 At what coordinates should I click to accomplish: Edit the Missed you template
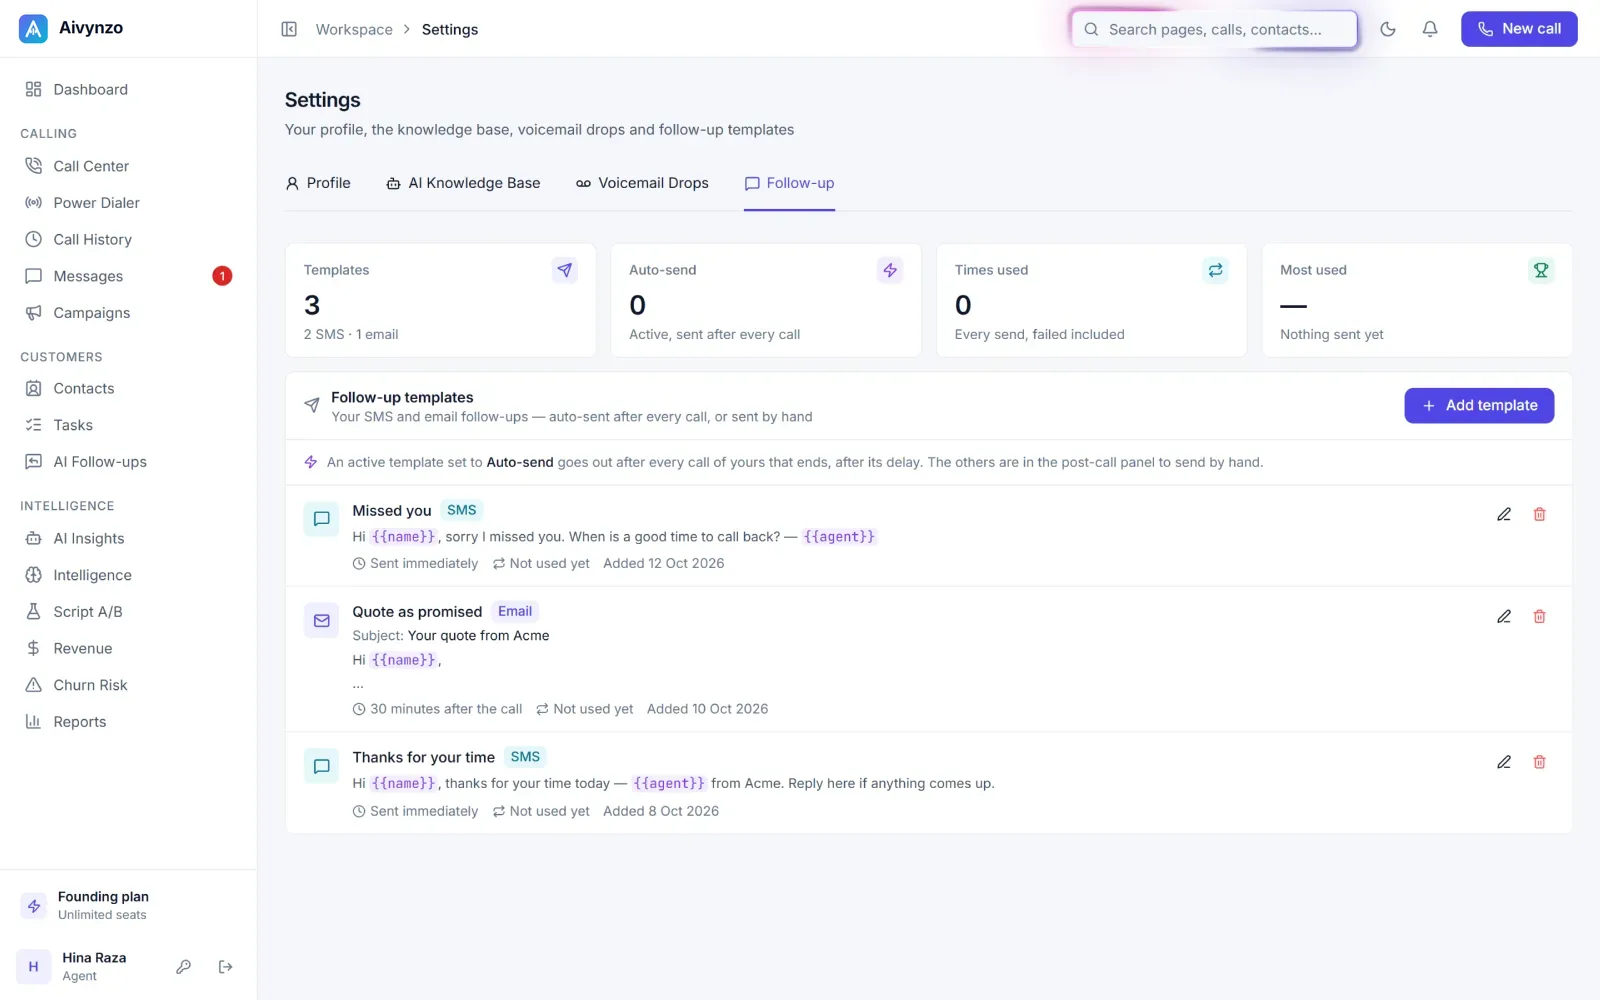click(x=1504, y=514)
